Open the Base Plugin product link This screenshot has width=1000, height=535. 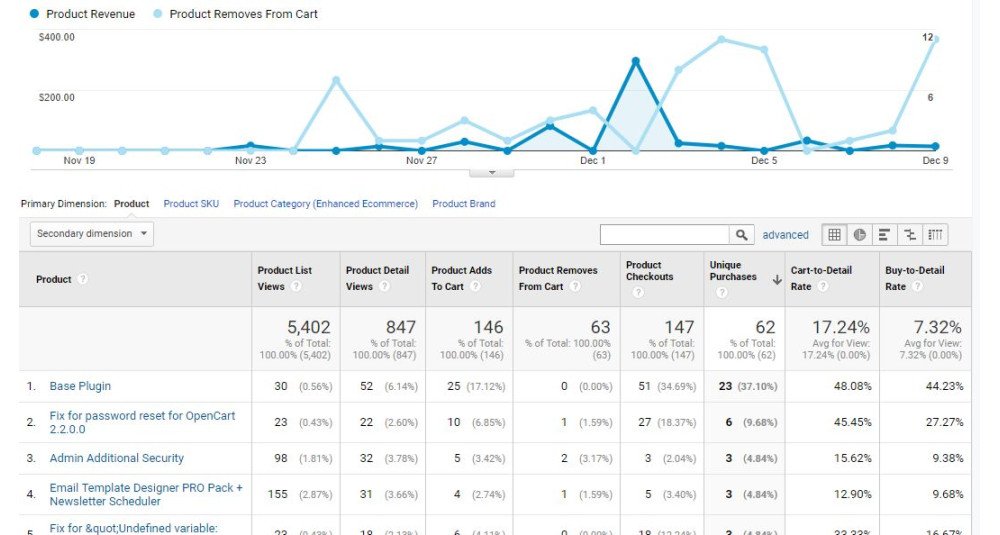pos(80,386)
